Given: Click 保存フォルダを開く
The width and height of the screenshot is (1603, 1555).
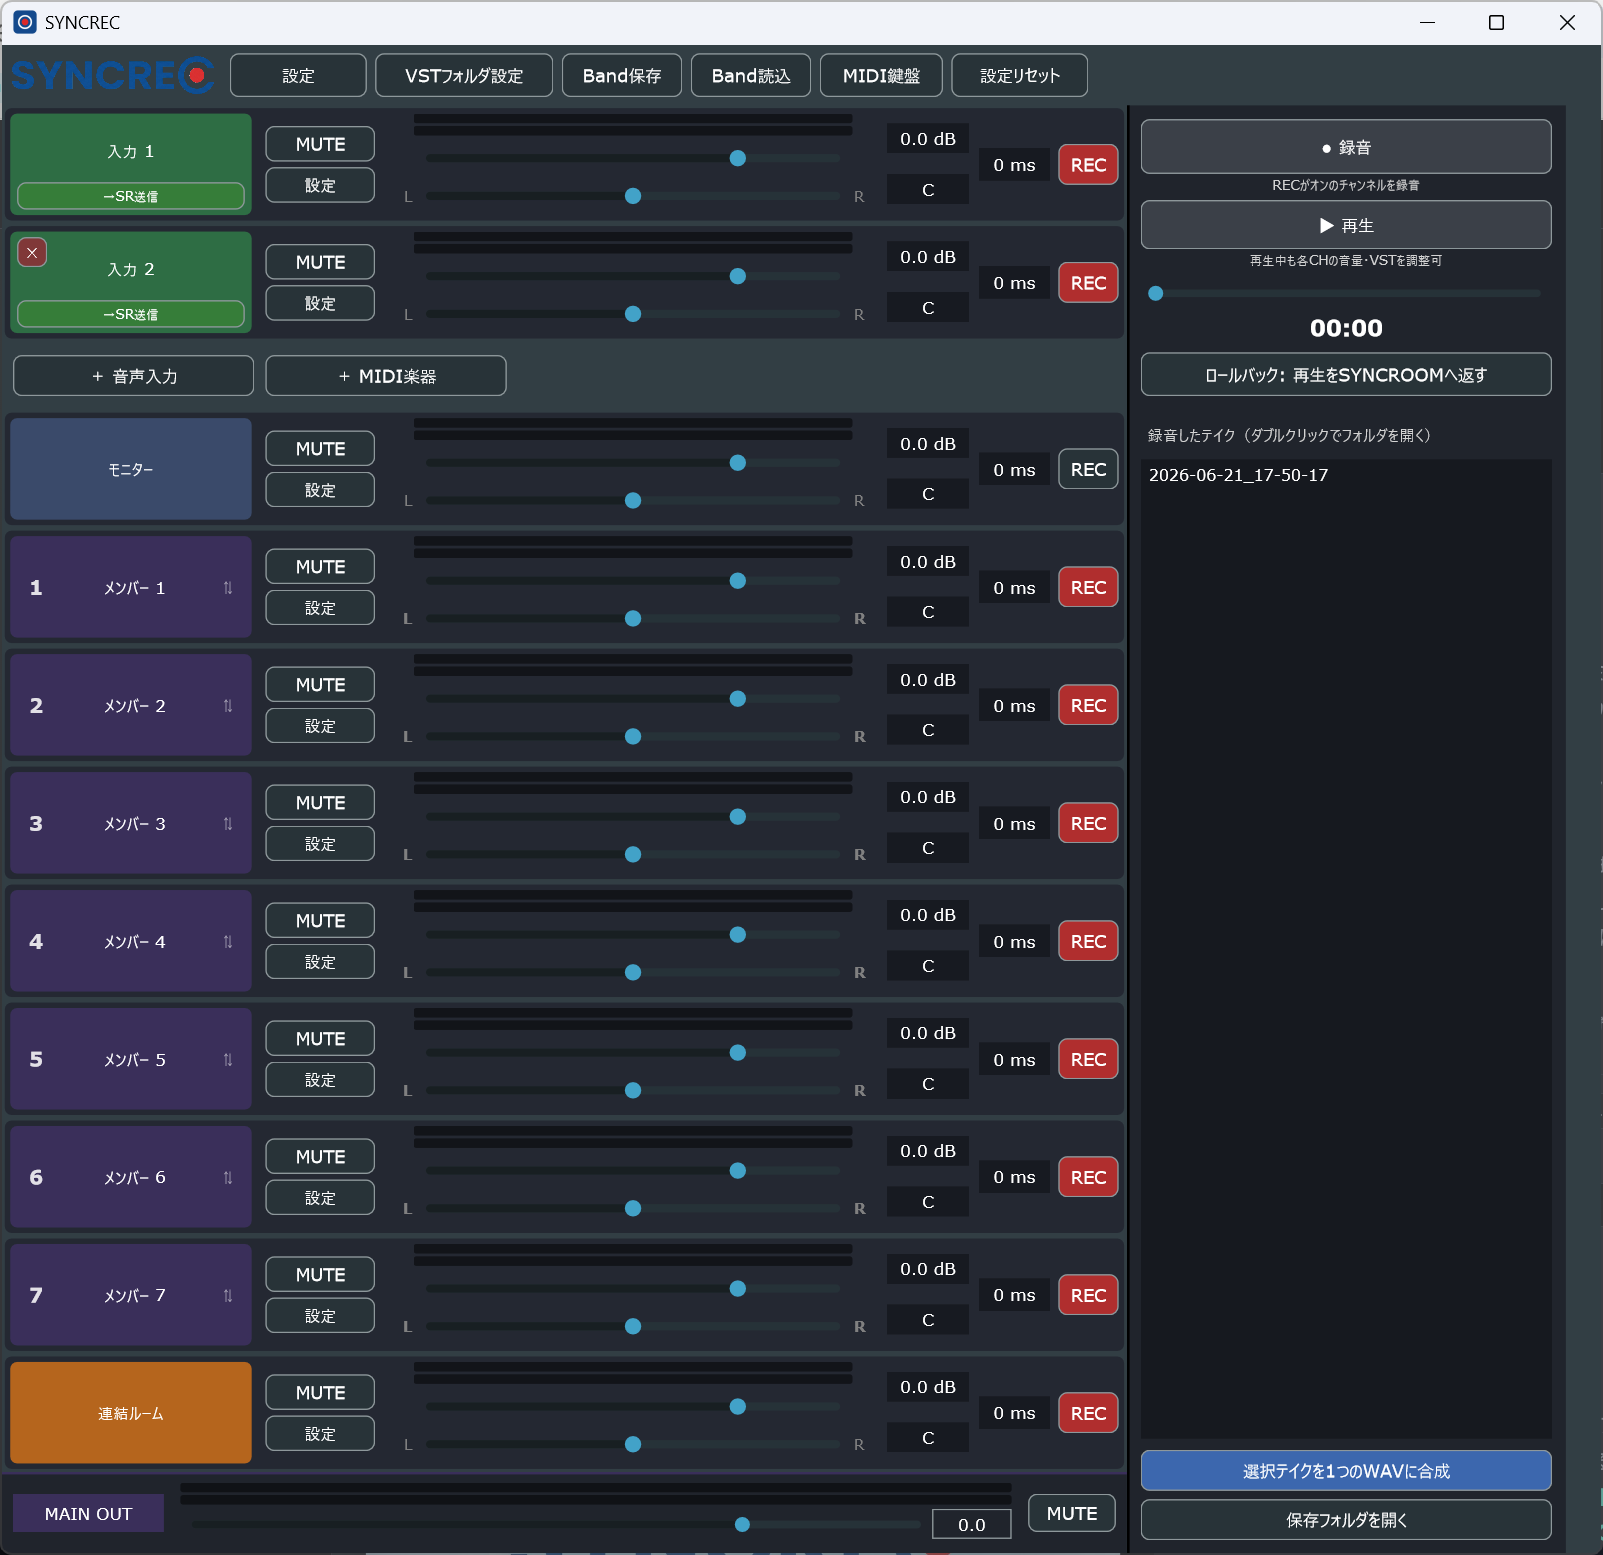Looking at the screenshot, I should [x=1346, y=1520].
